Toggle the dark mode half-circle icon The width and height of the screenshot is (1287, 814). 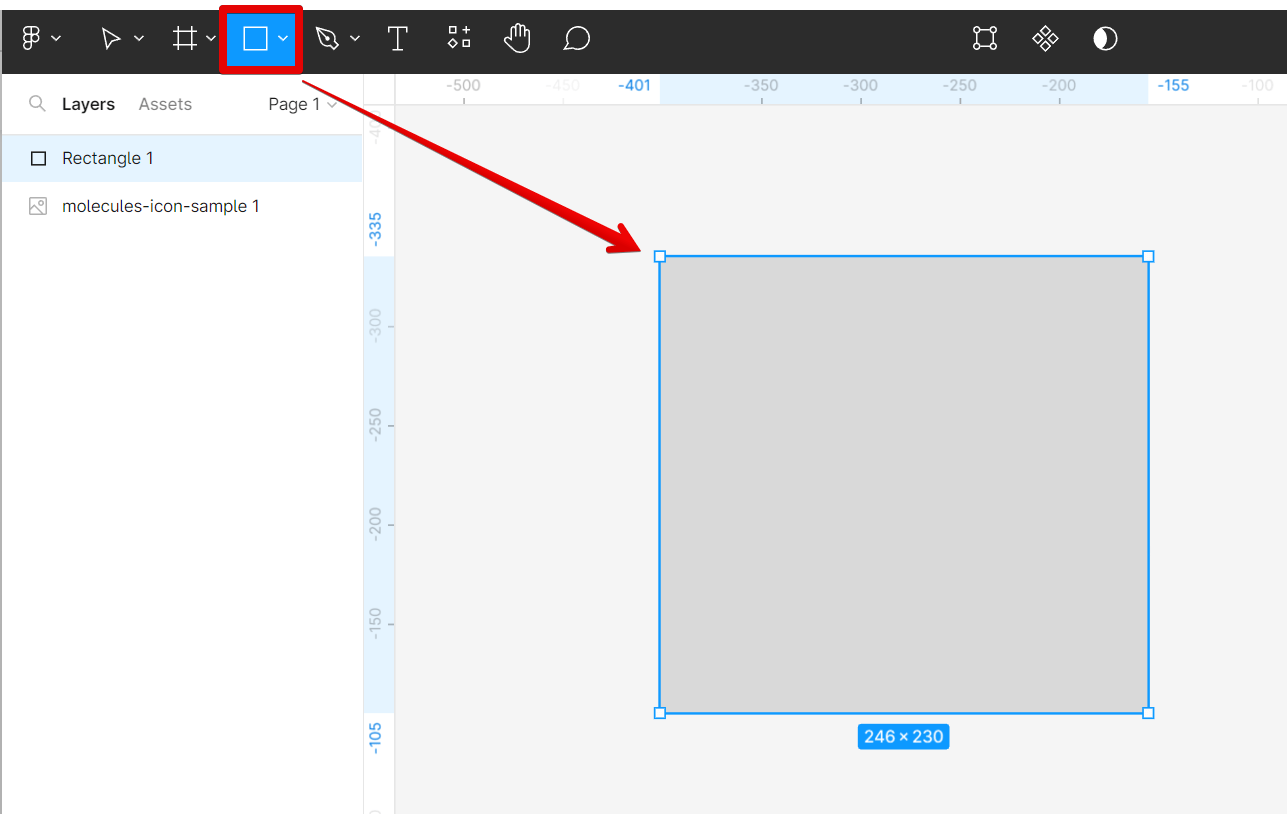pos(1104,38)
